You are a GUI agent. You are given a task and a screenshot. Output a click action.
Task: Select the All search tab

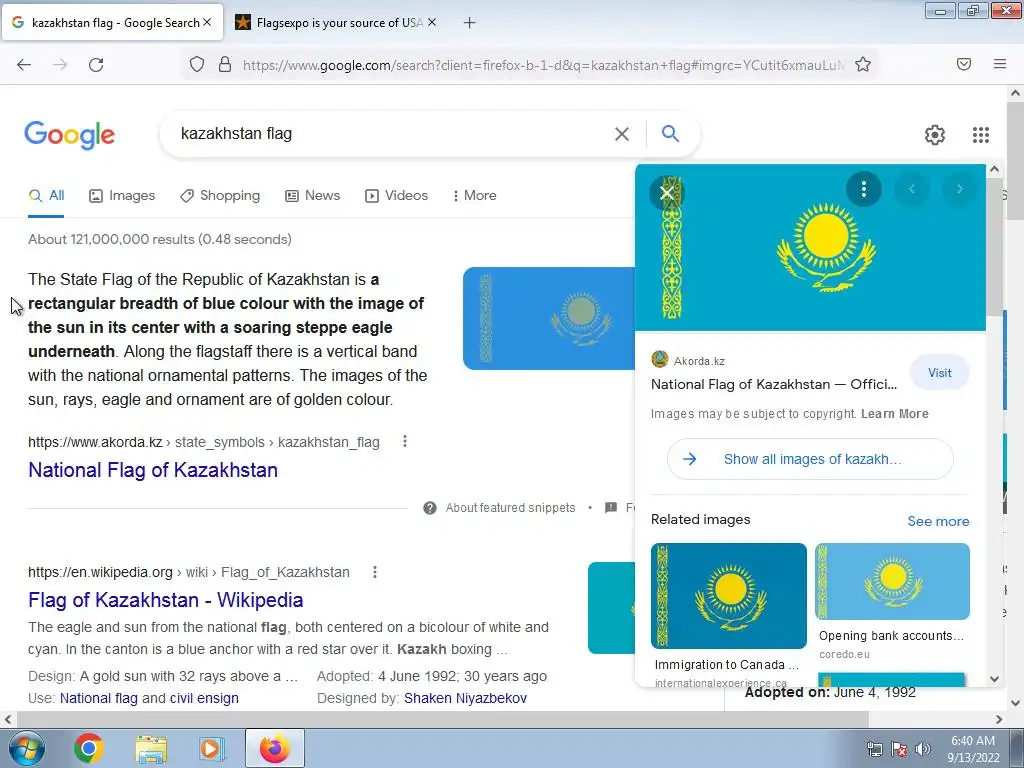pyautogui.click(x=46, y=195)
